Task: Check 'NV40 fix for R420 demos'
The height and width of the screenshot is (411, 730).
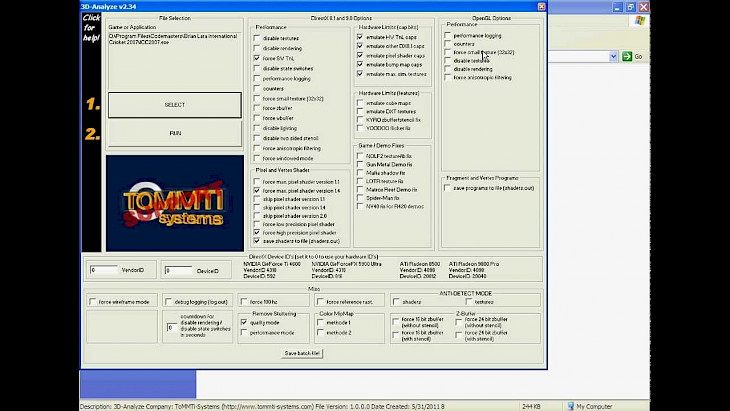Action: [360, 206]
